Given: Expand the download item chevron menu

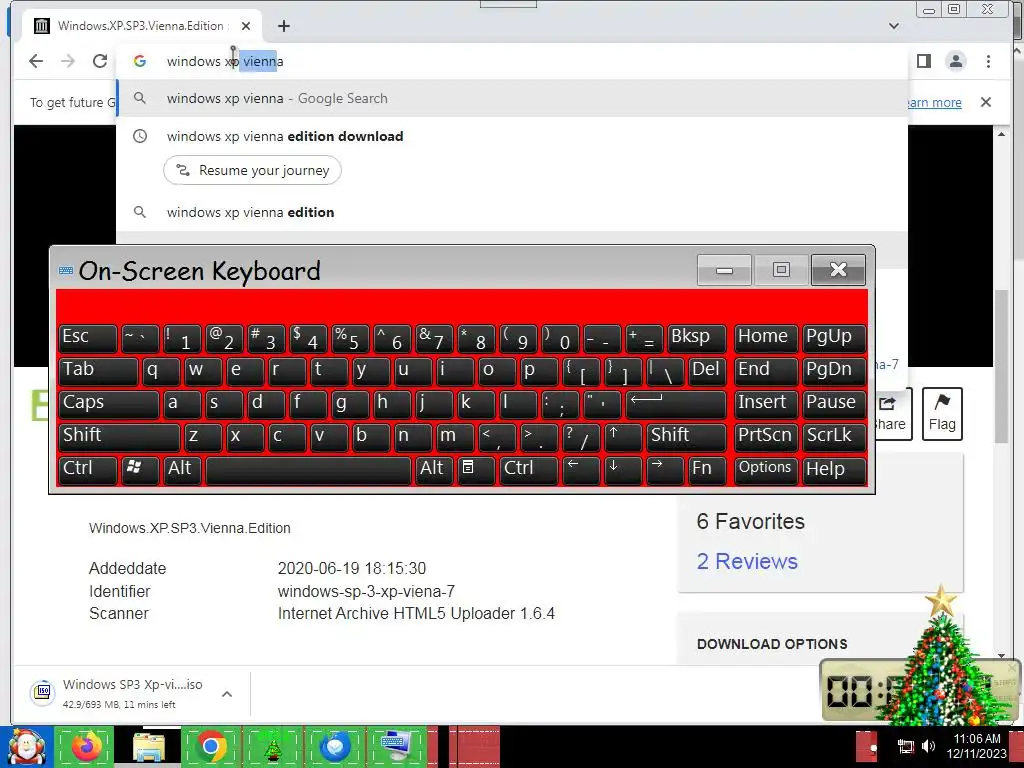Looking at the screenshot, I should click(227, 694).
